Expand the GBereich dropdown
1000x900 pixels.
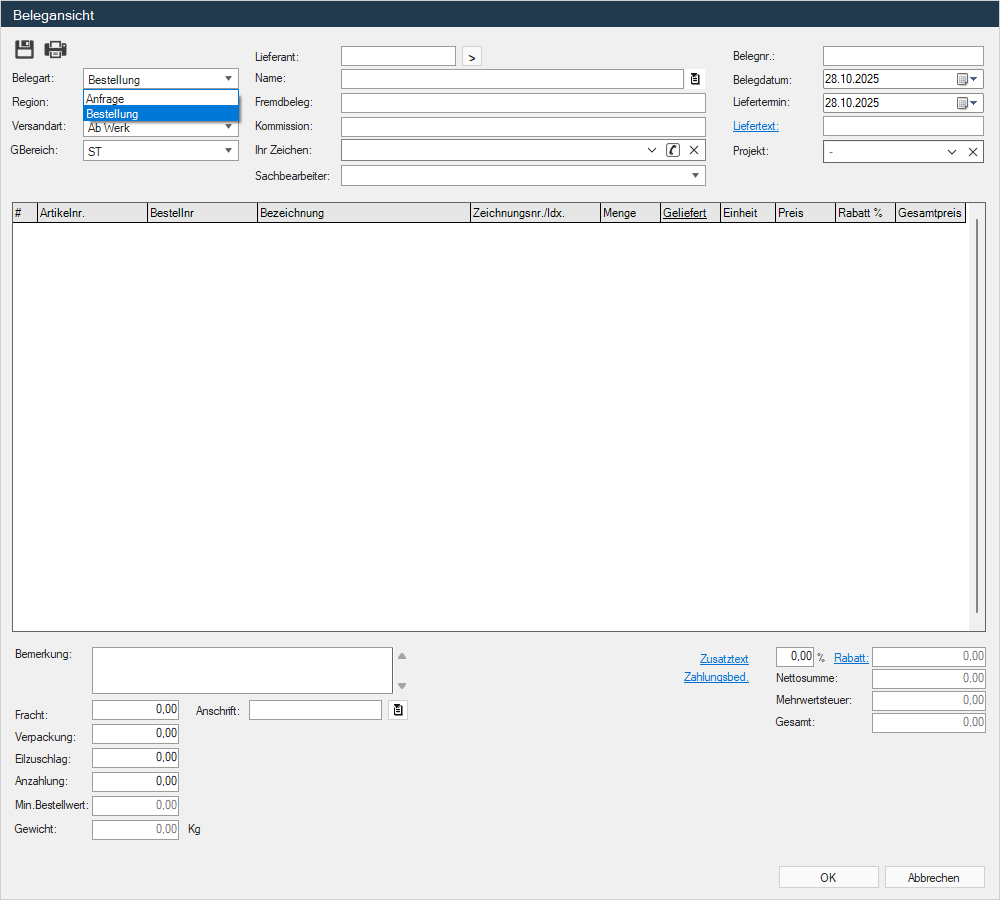pyautogui.click(x=228, y=151)
